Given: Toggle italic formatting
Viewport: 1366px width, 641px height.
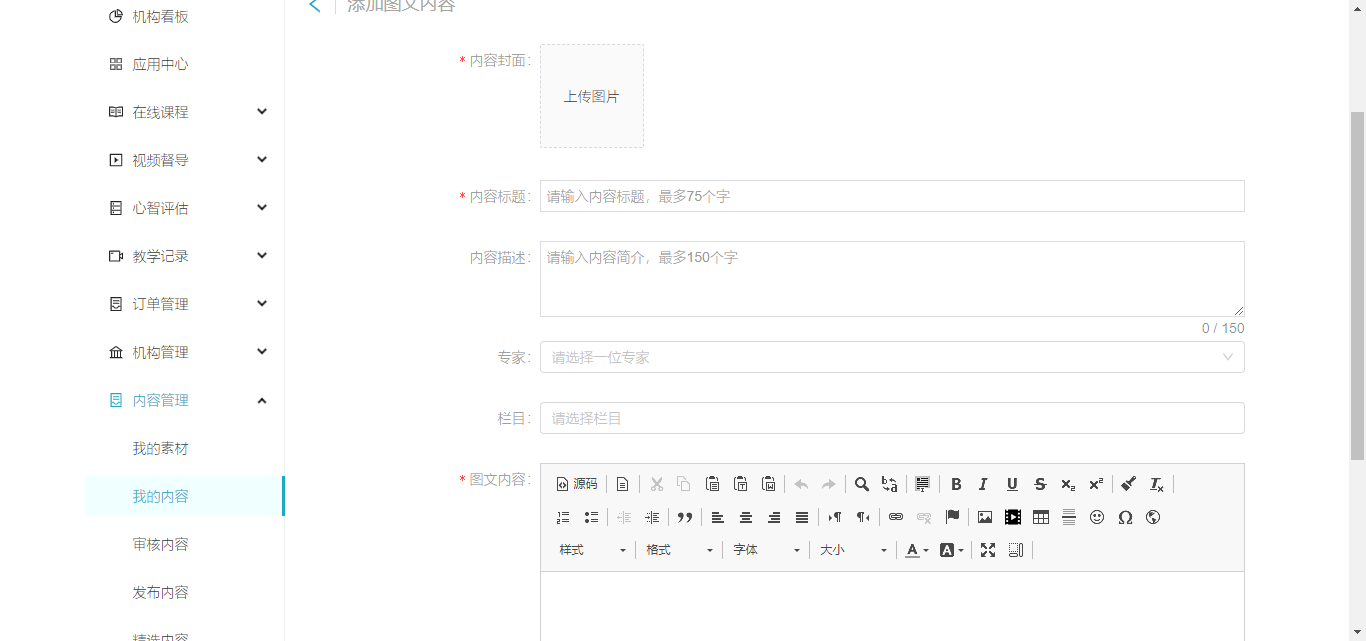Looking at the screenshot, I should (984, 484).
